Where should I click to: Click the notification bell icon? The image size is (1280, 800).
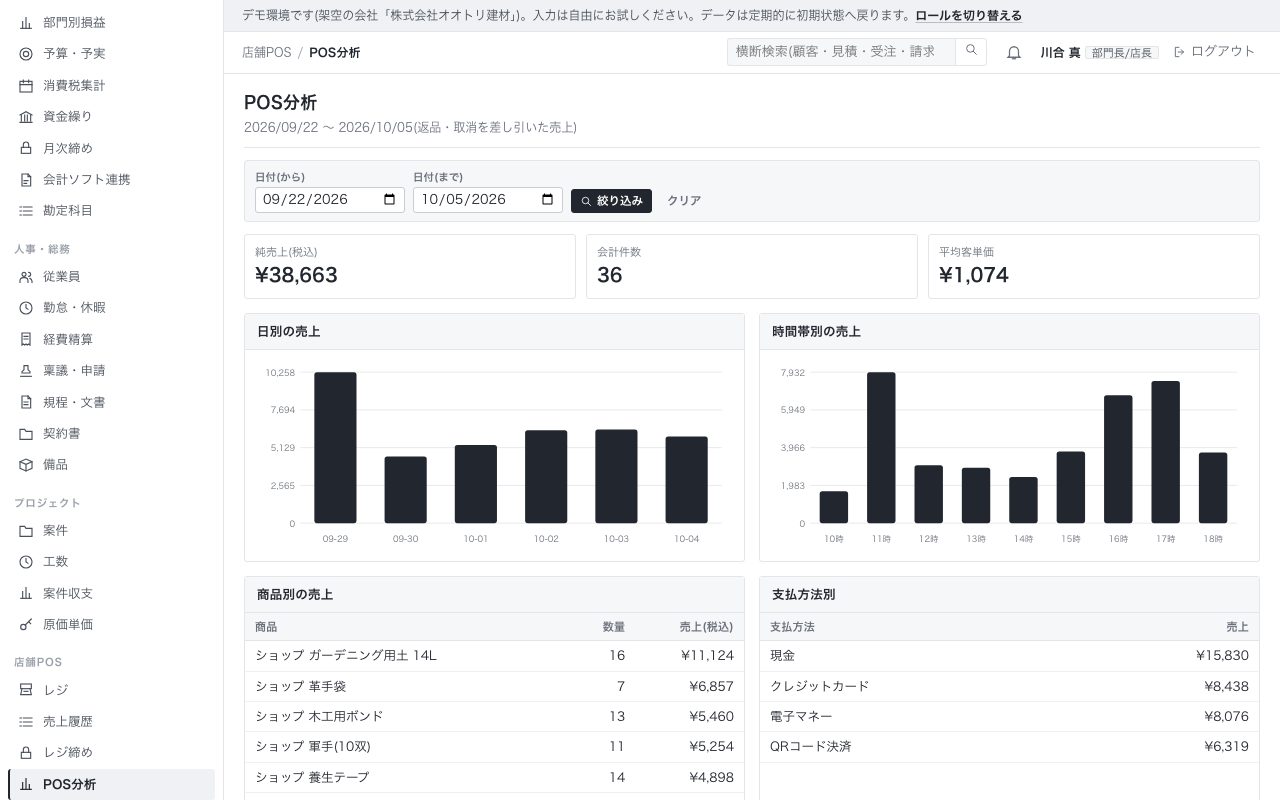[1013, 52]
